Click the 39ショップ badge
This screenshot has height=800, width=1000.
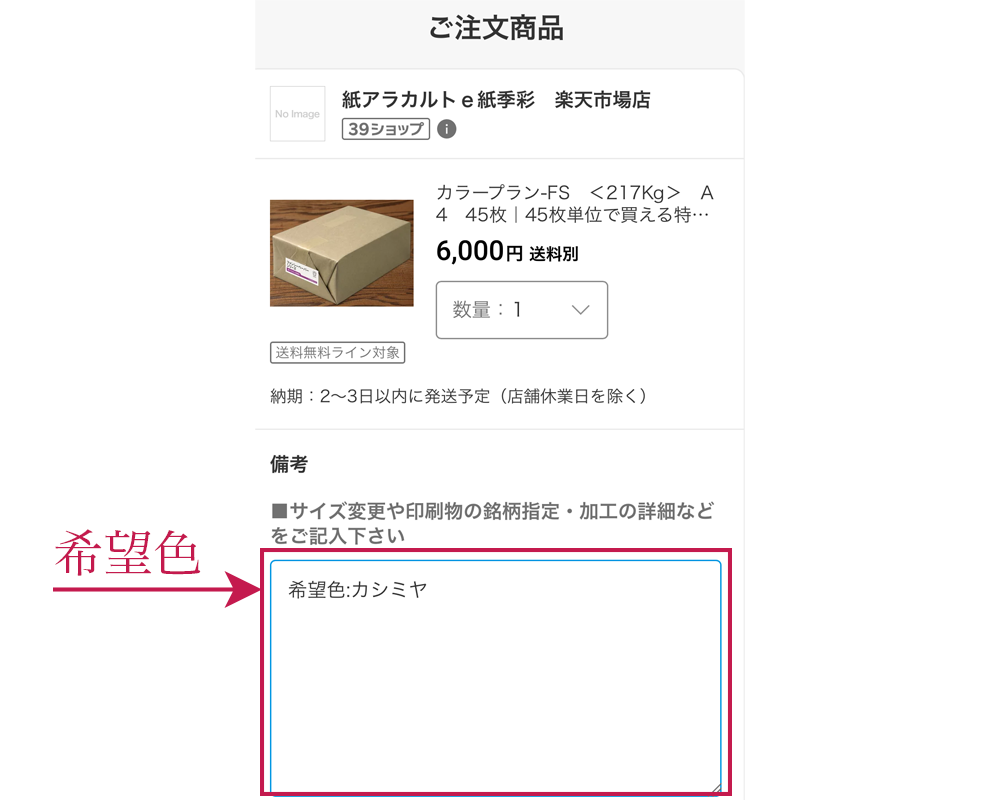385,129
